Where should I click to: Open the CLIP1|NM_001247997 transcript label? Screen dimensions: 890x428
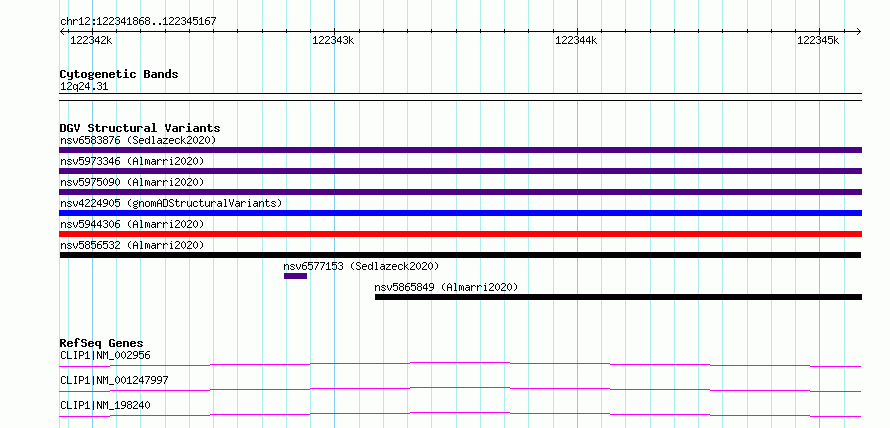coord(114,380)
